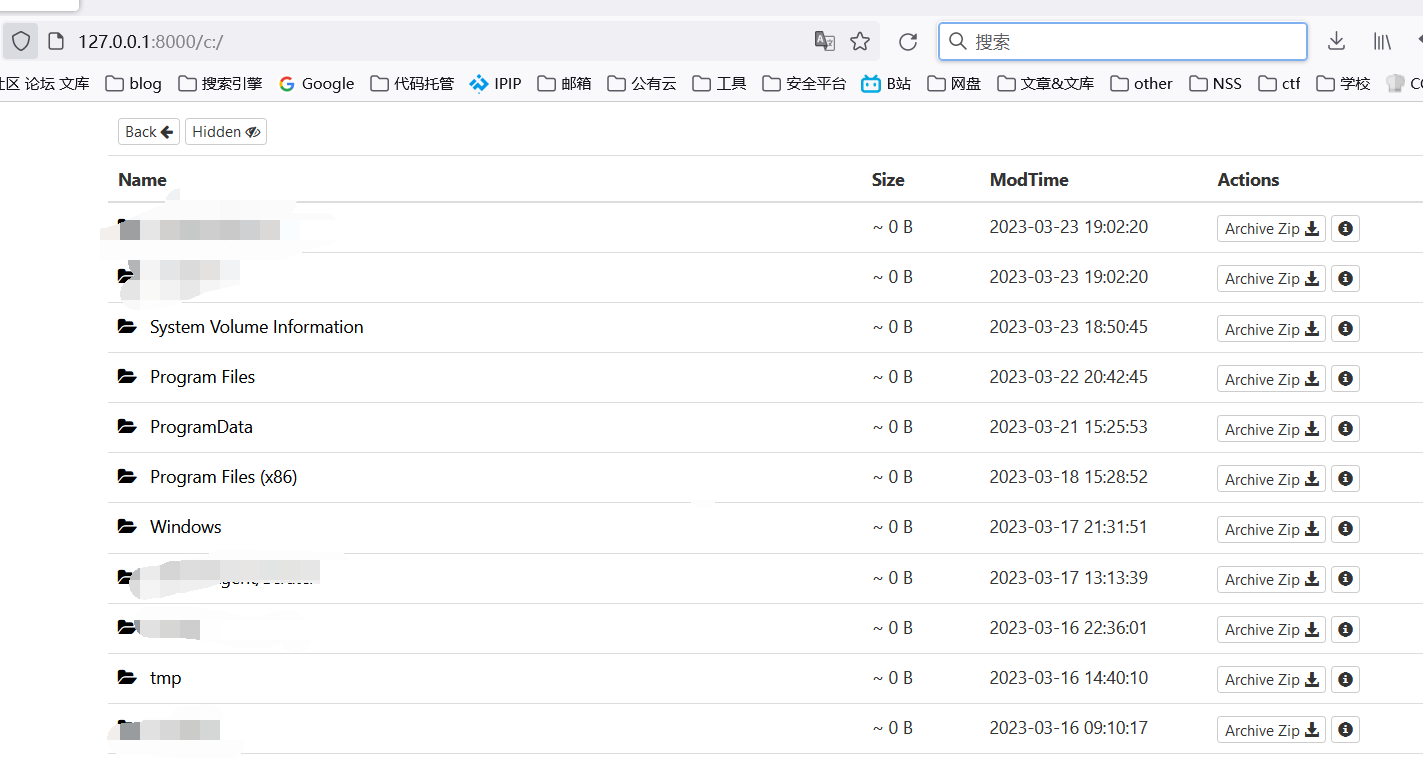Click the Name column header
This screenshot has width=1423, height=766.
pyautogui.click(x=142, y=180)
